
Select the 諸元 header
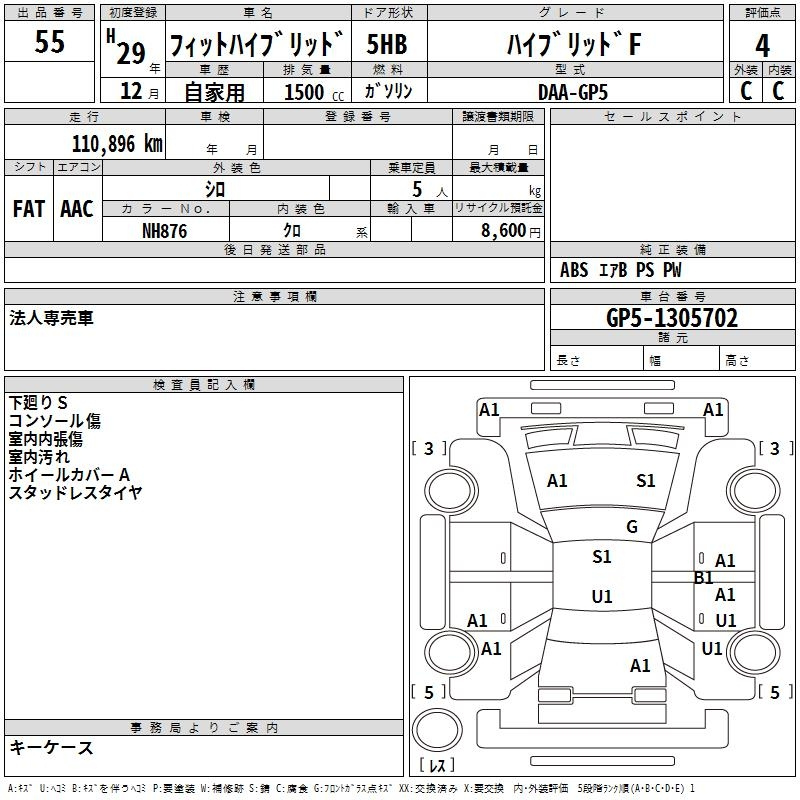click(672, 337)
